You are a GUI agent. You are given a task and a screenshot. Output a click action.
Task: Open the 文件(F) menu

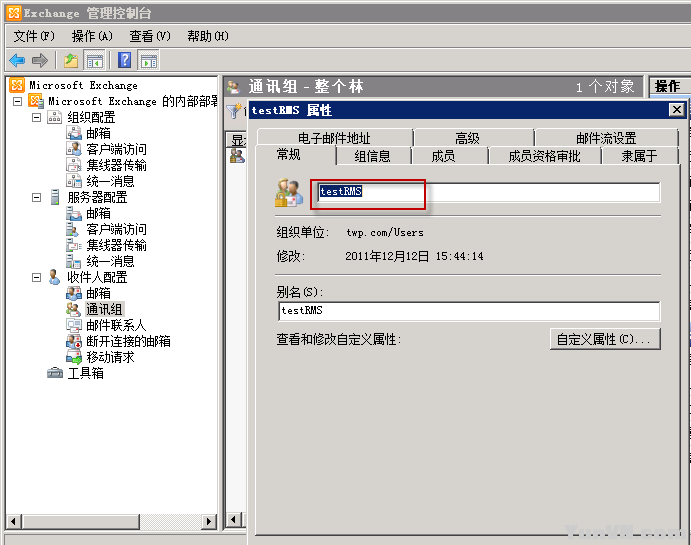(x=34, y=36)
